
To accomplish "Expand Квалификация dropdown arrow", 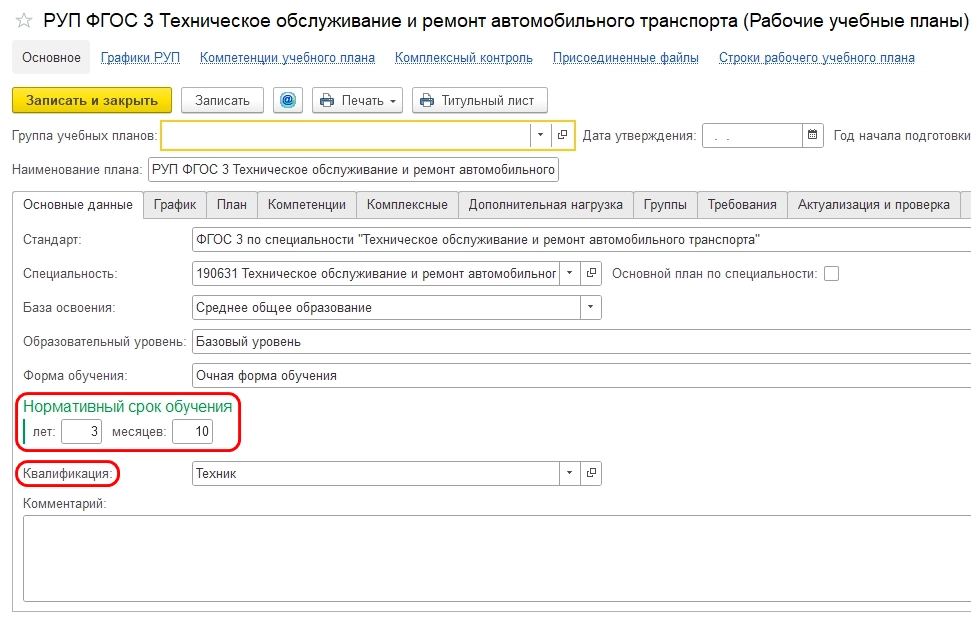I will (x=570, y=473).
